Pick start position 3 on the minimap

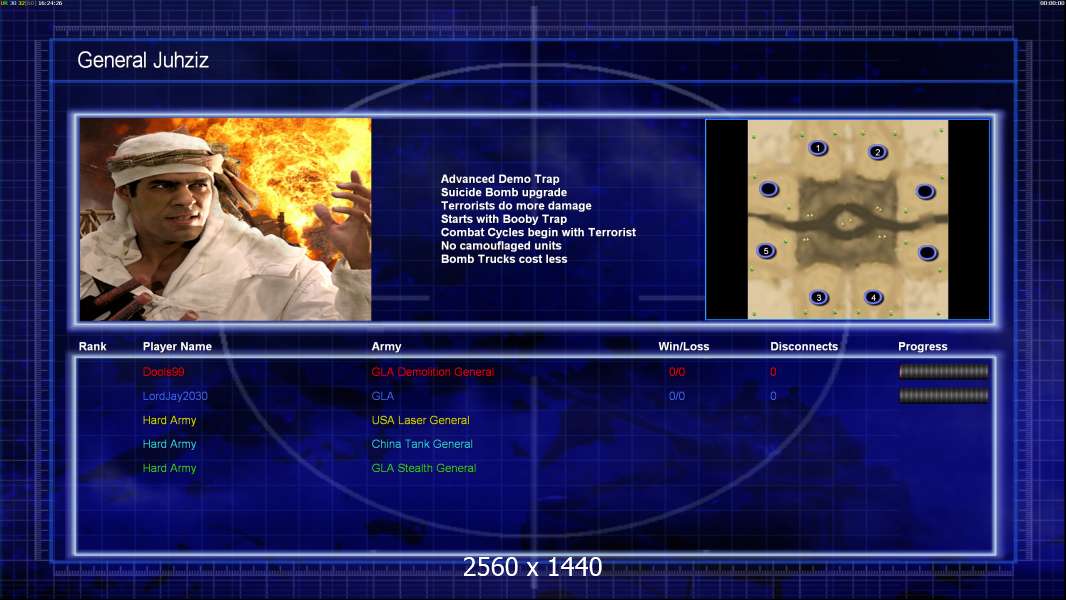819,297
